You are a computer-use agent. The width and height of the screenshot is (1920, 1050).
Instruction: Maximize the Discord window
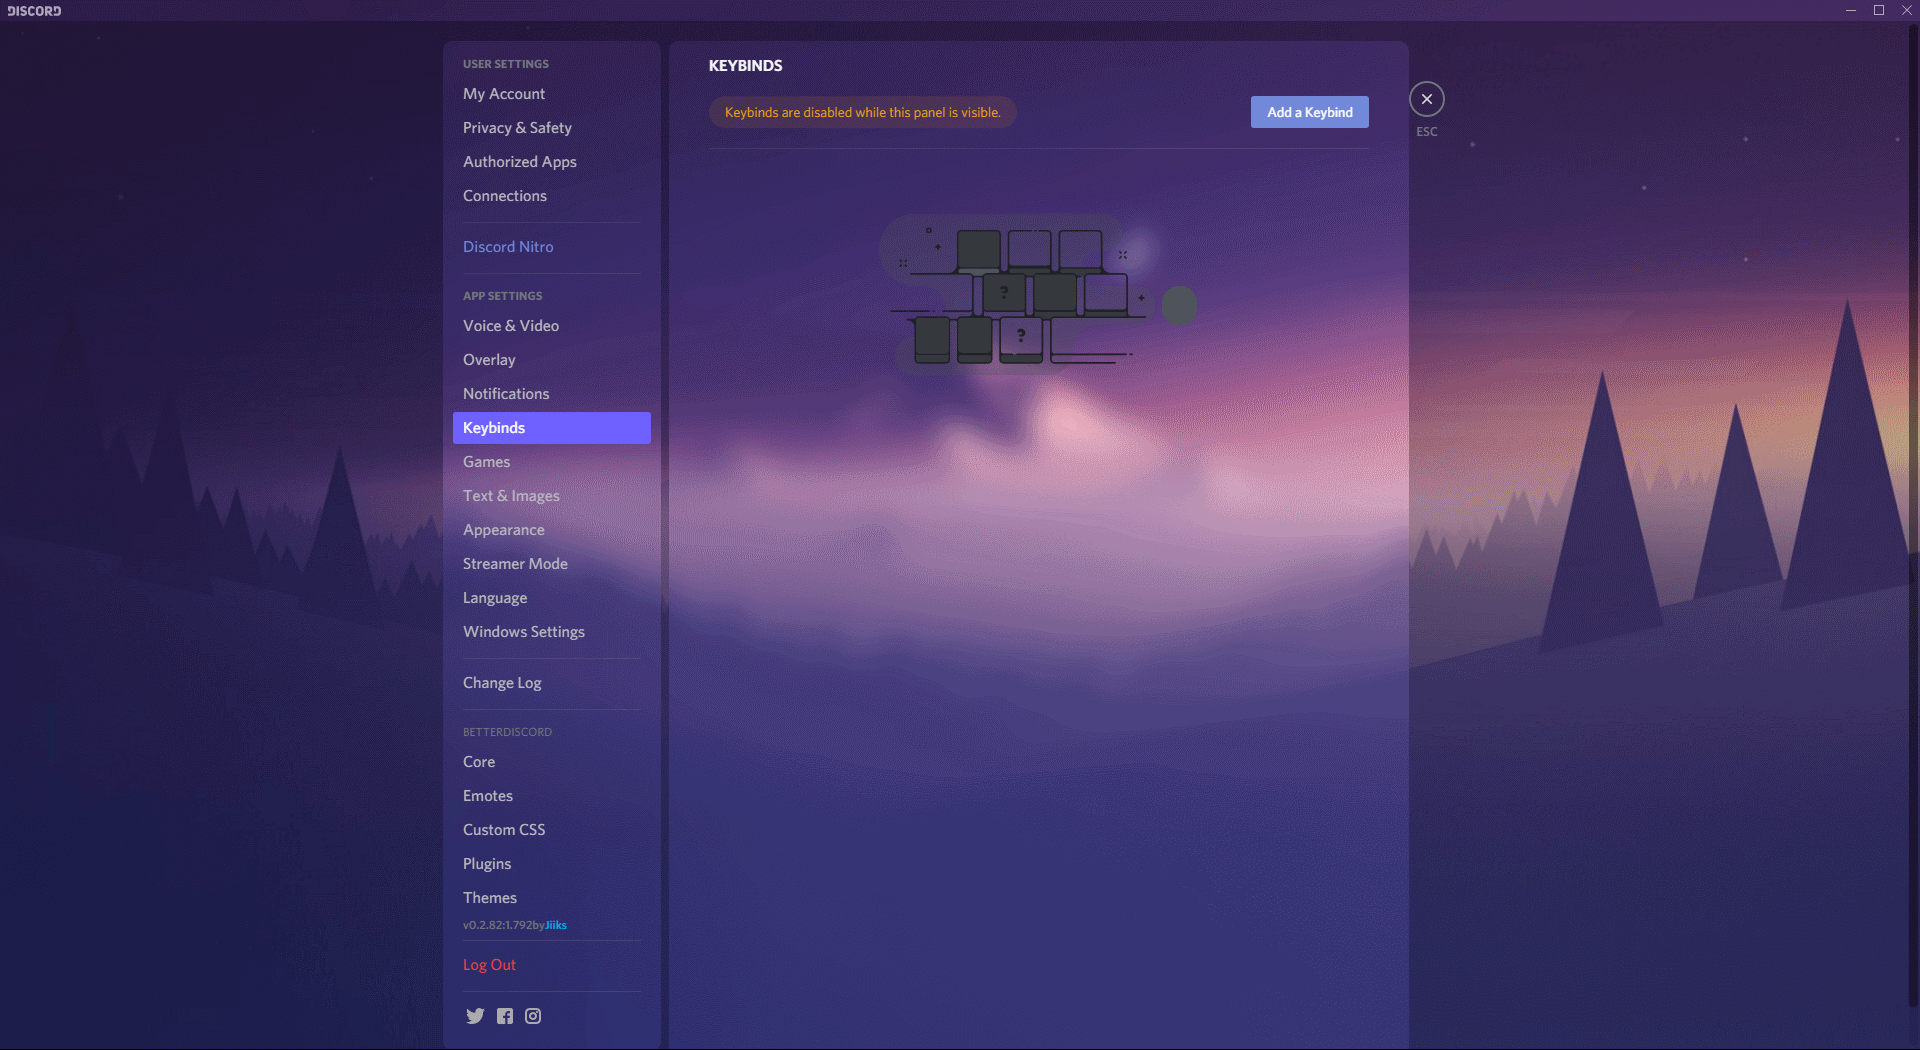1879,10
